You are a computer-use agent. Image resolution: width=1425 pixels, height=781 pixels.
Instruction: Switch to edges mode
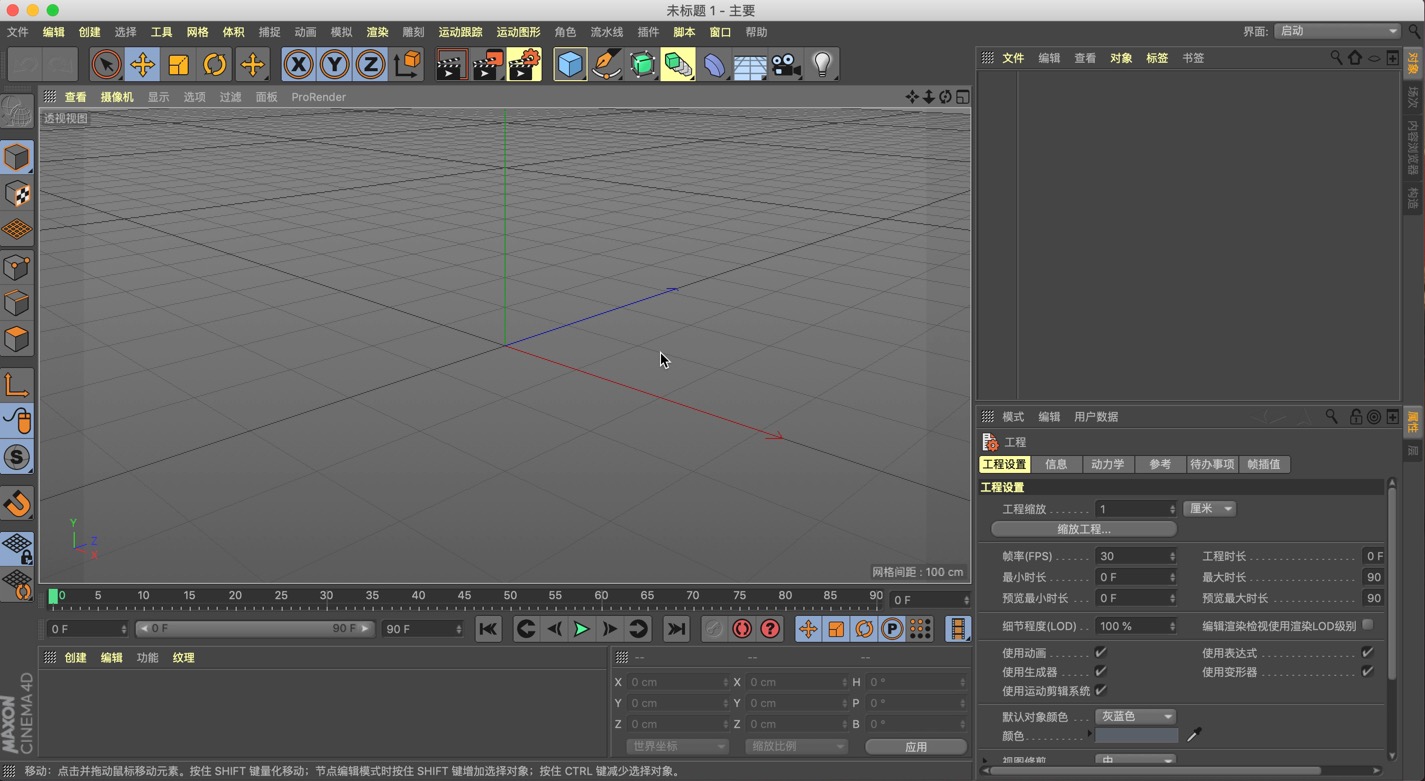tap(17, 303)
